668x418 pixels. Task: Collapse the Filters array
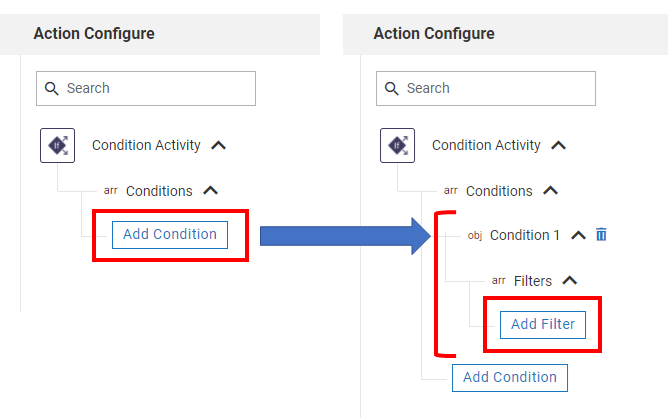(569, 281)
